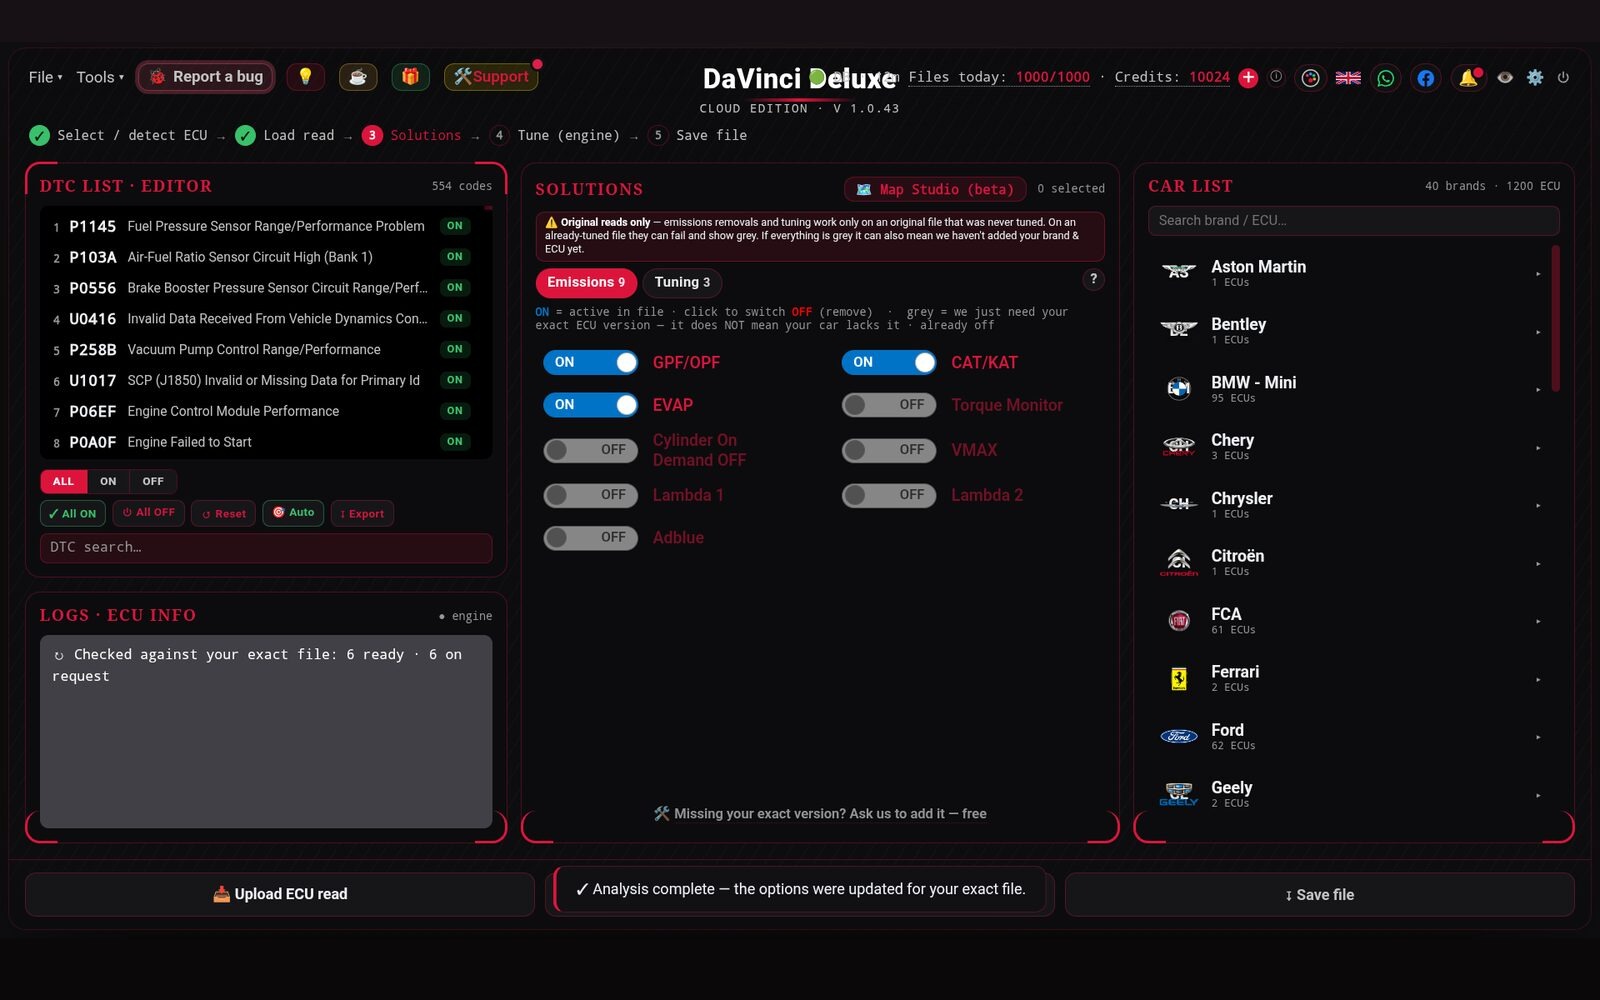
Task: Change language via UK flag icon
Action: tap(1348, 77)
